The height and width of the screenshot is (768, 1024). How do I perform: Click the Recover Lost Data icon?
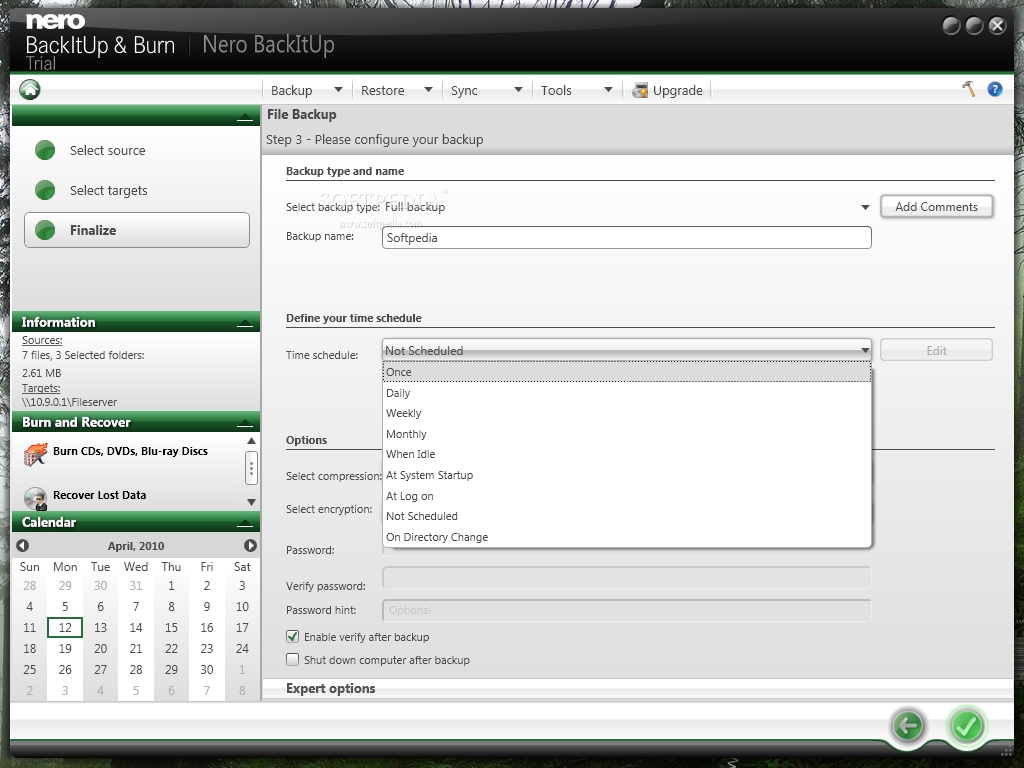point(35,498)
